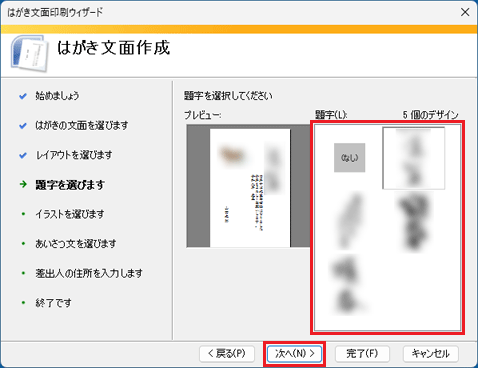Choose the calligraphy design in the third row
The width and height of the screenshot is (478, 368).
[349, 285]
